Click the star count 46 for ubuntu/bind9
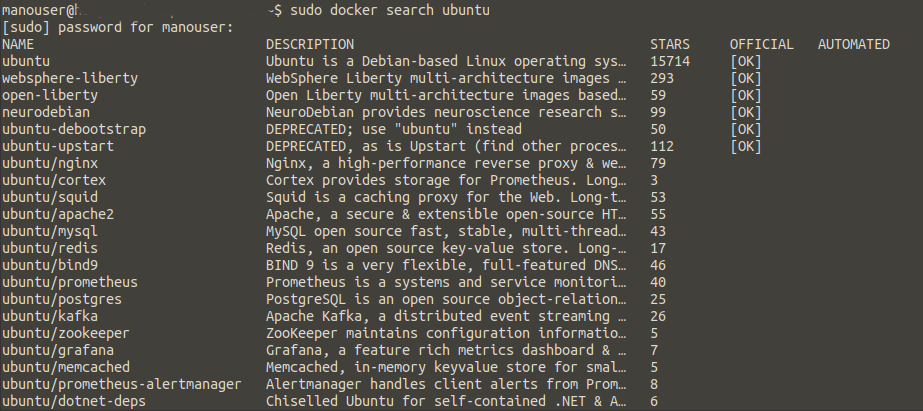 point(658,266)
